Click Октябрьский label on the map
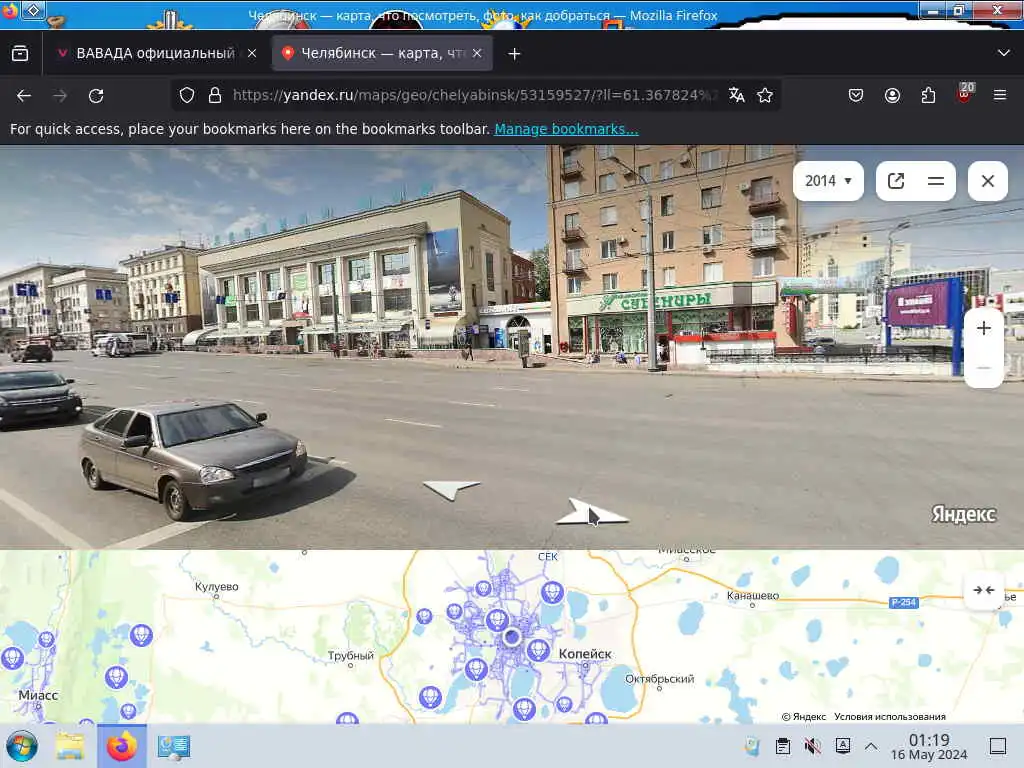Image resolution: width=1024 pixels, height=768 pixels. 660,679
